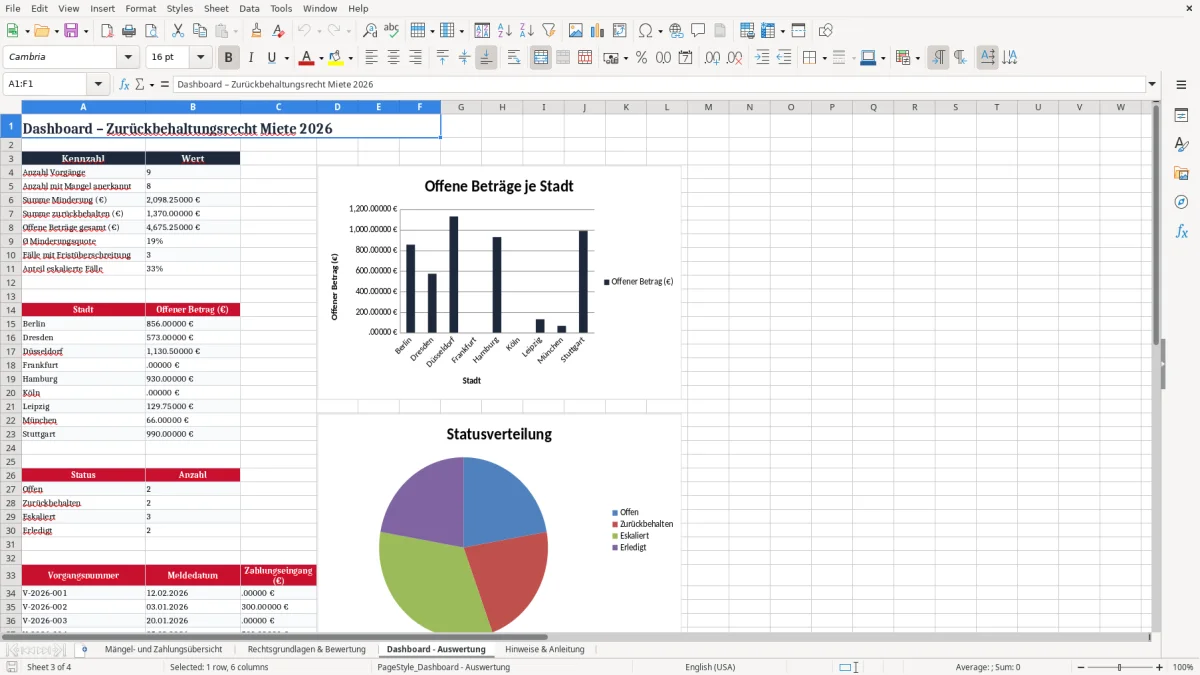Open sidebar Gallery panel
The width and height of the screenshot is (1200, 675).
(1181, 174)
